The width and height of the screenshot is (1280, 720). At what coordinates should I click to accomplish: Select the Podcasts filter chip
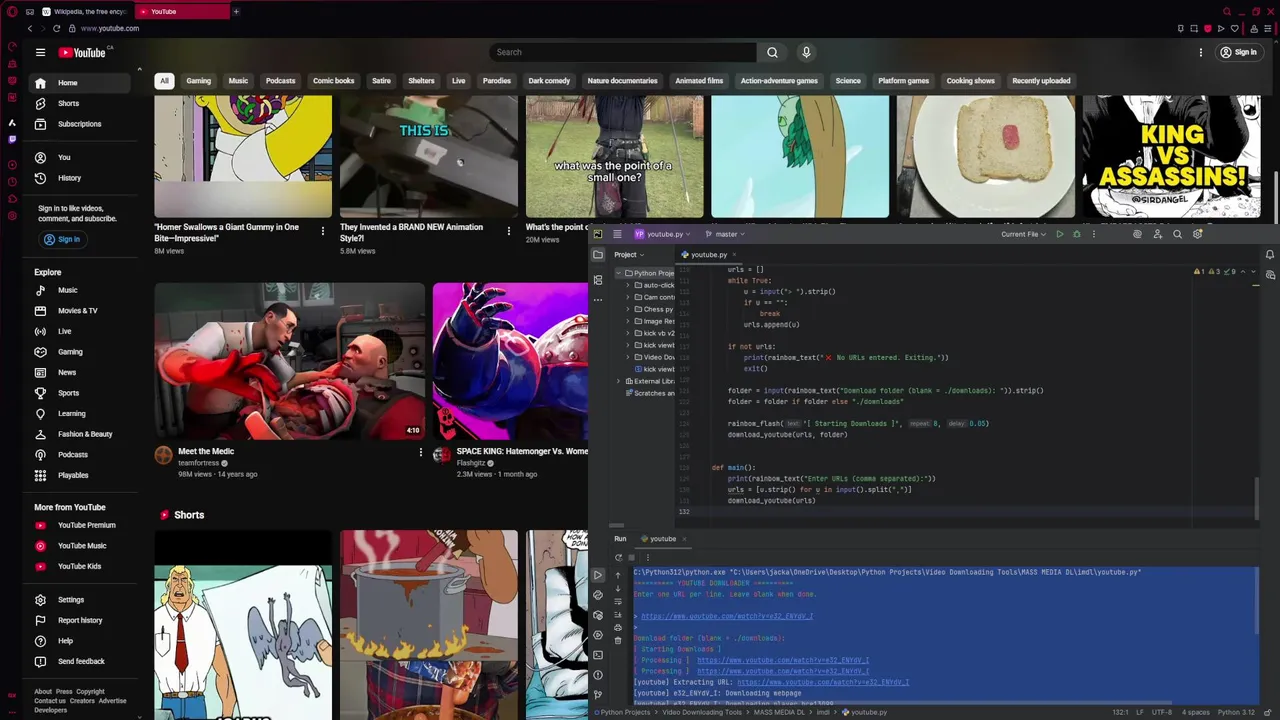(x=280, y=81)
